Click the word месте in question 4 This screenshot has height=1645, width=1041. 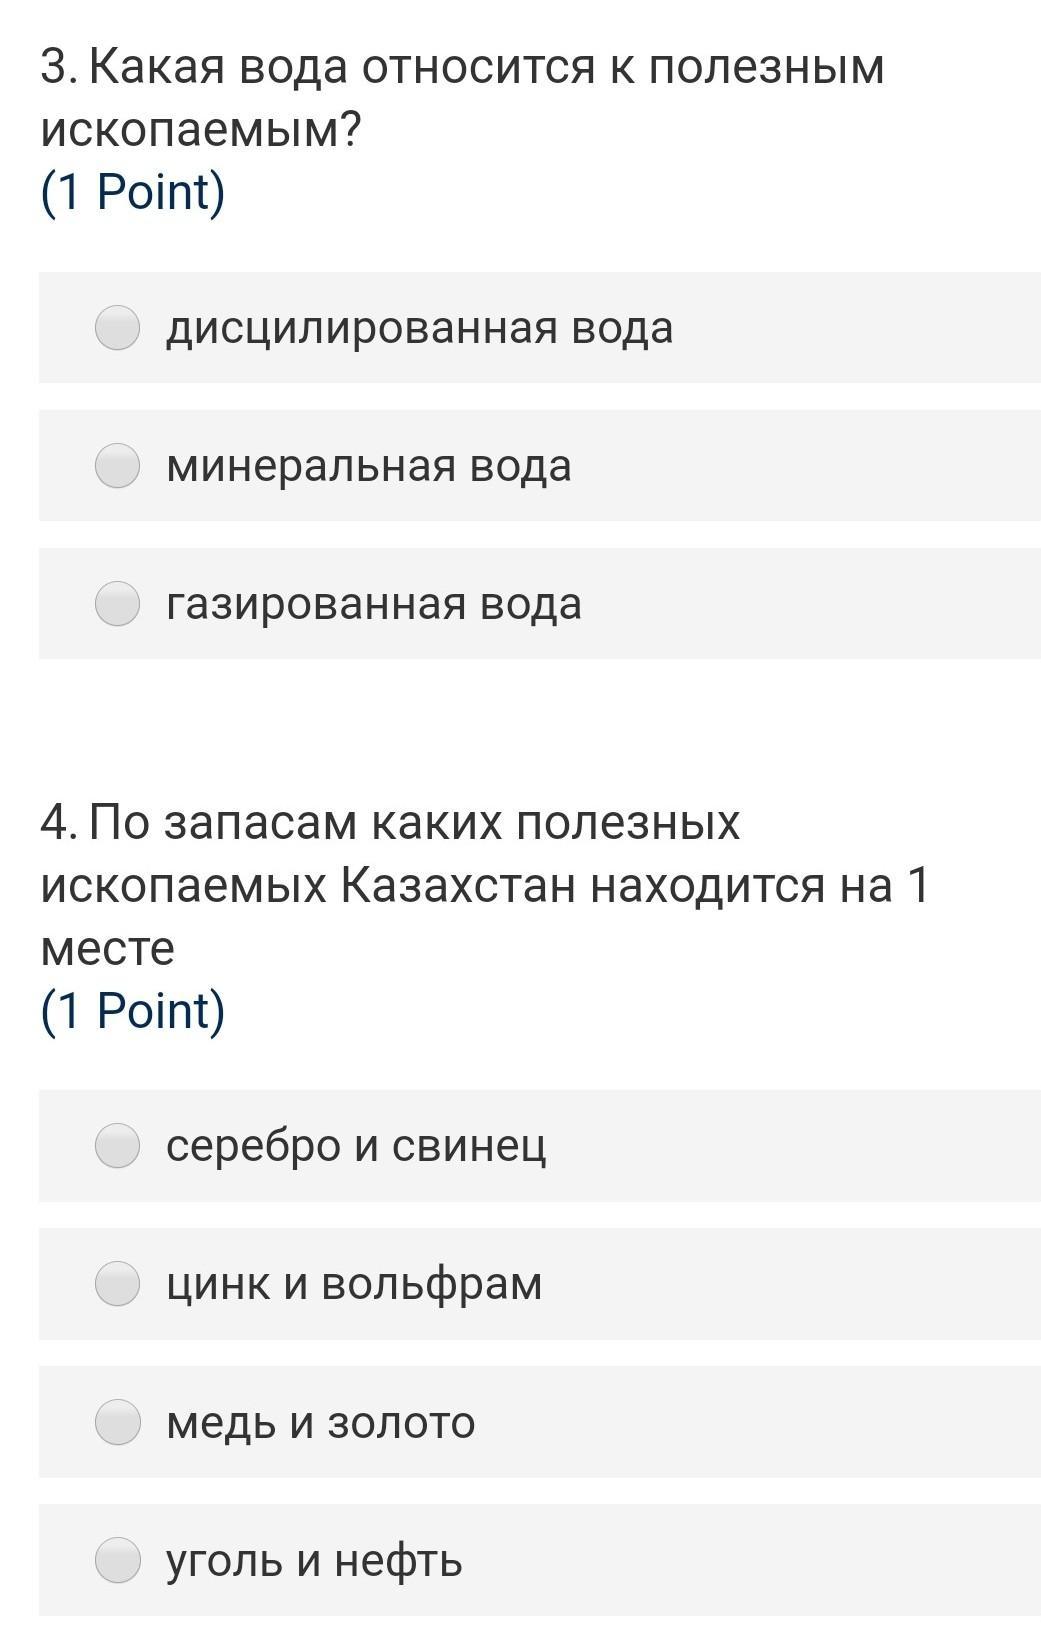(107, 948)
